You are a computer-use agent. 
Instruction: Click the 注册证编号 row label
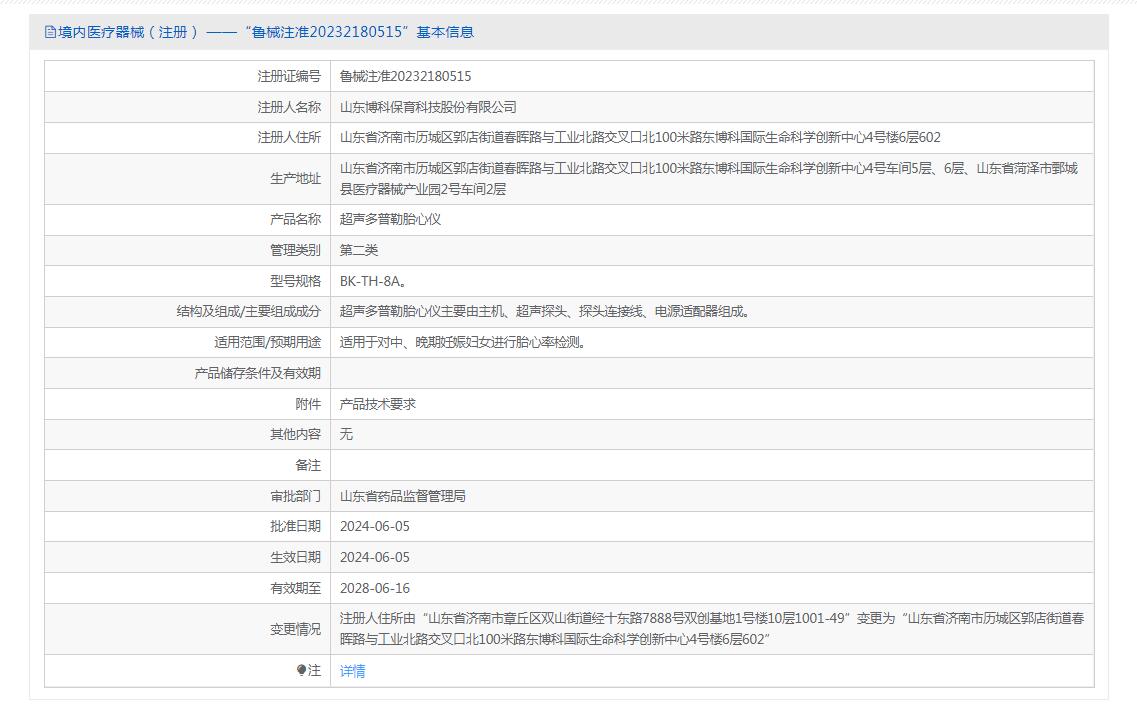(x=288, y=76)
